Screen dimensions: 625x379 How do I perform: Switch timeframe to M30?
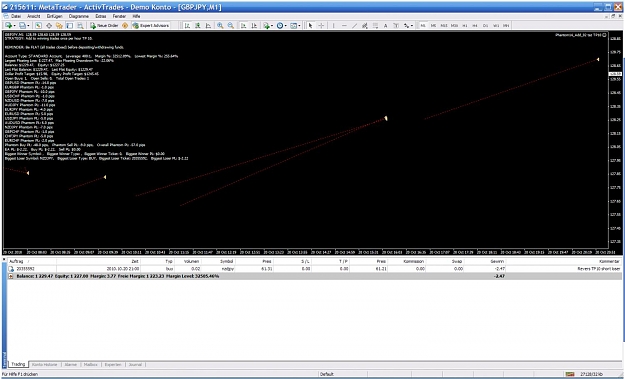[454, 26]
